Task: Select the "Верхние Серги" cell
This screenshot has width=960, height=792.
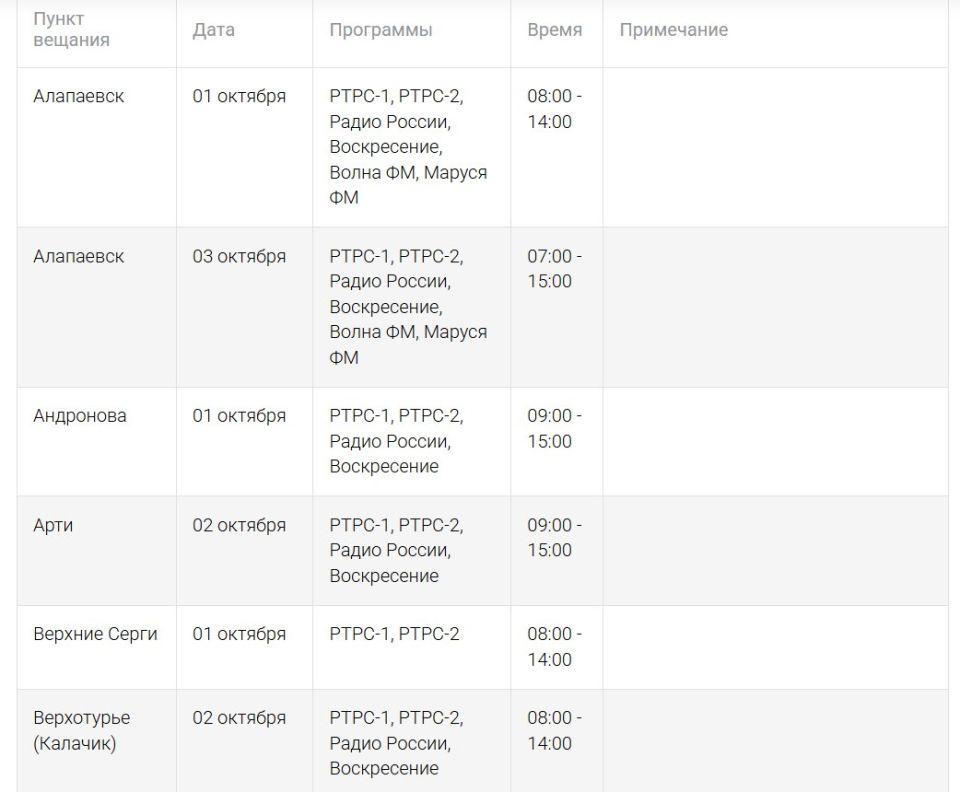Action: [x=95, y=634]
